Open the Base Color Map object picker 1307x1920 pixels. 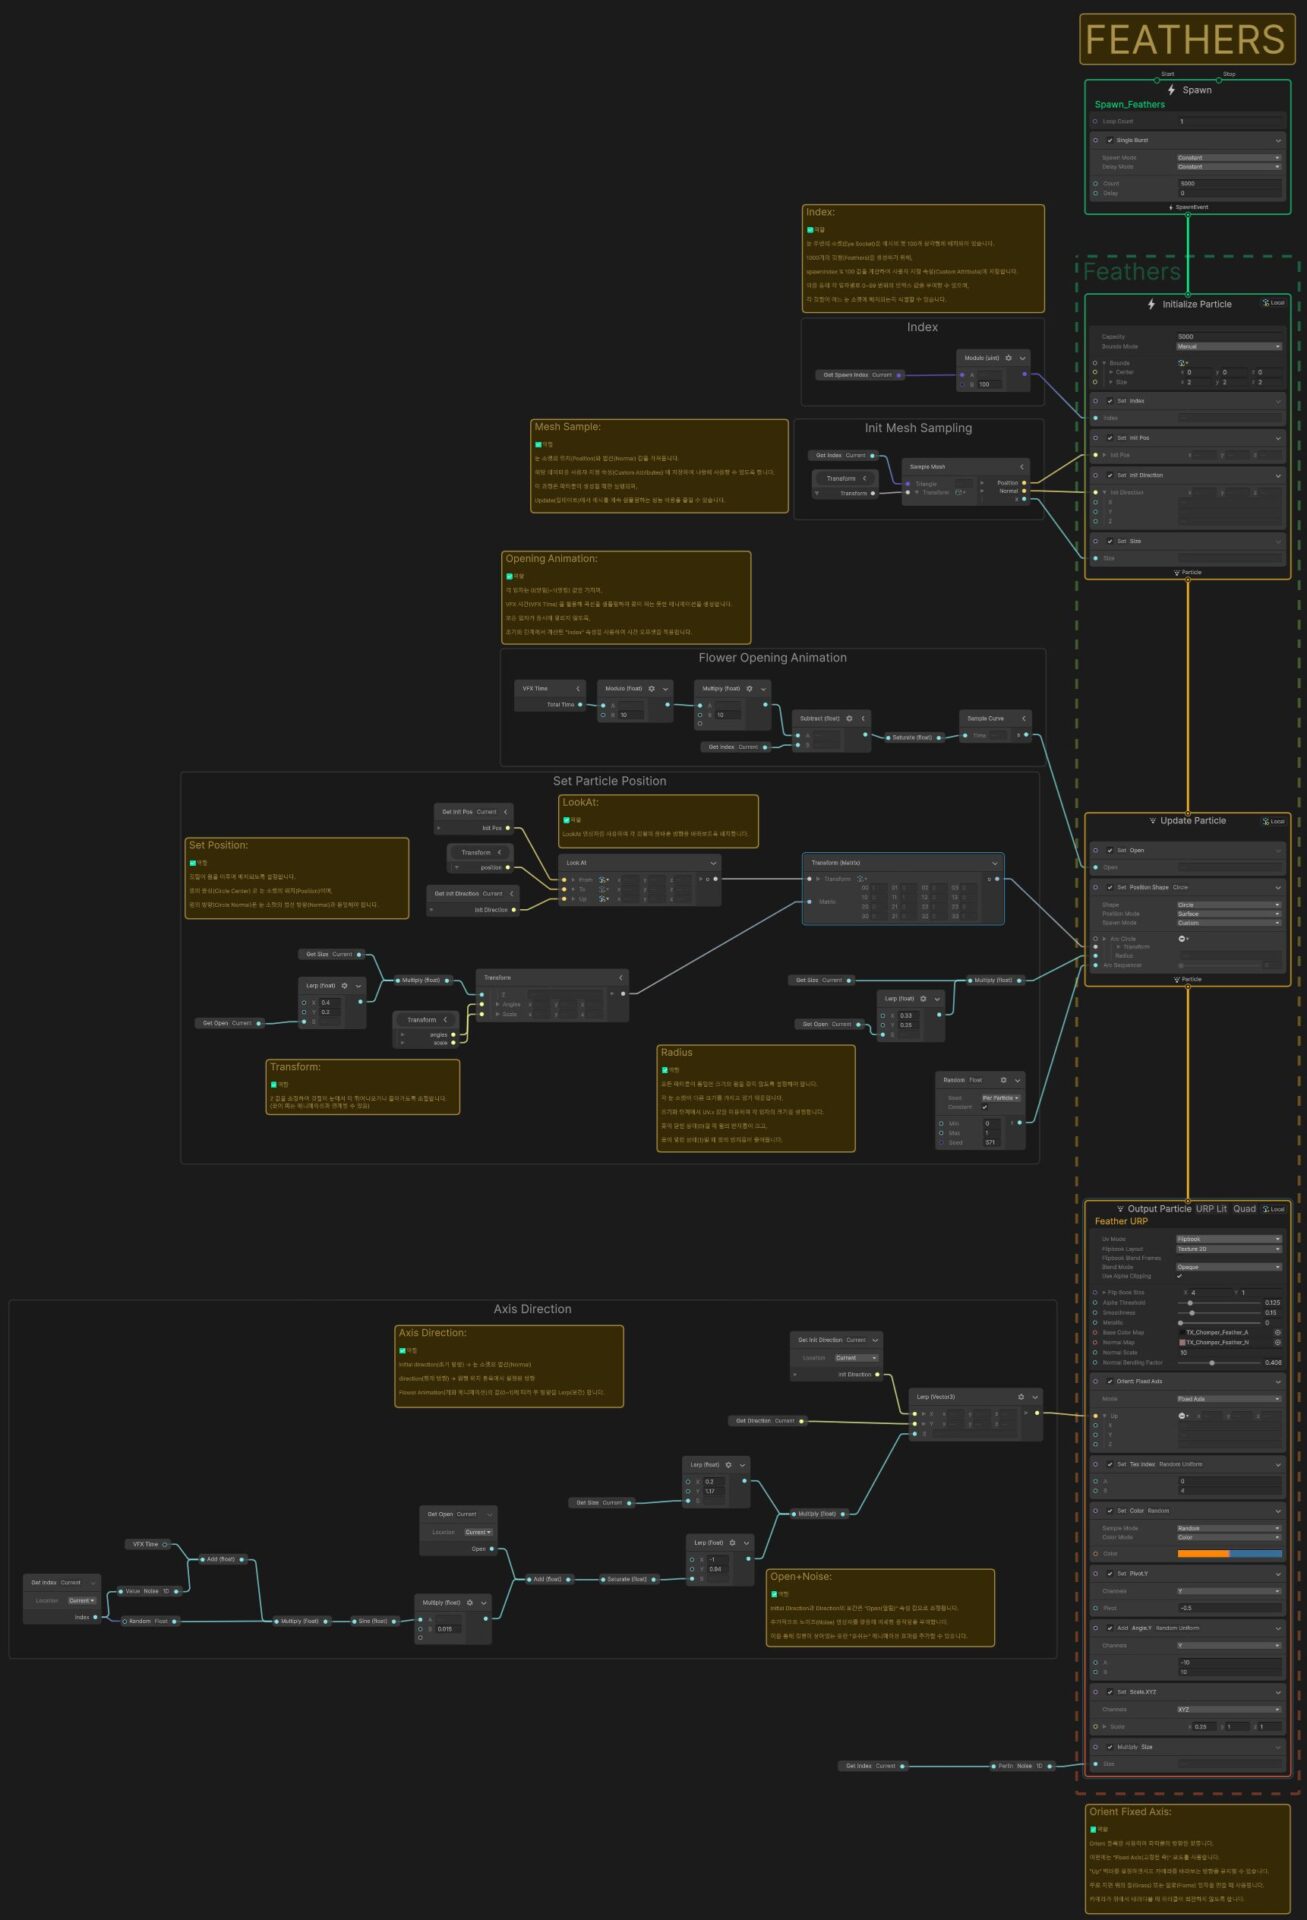click(x=1277, y=1333)
